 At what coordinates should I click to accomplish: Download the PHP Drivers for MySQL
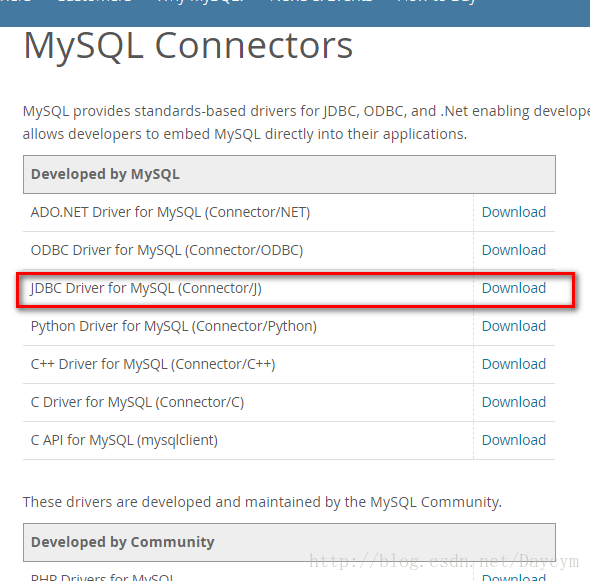coord(514,577)
